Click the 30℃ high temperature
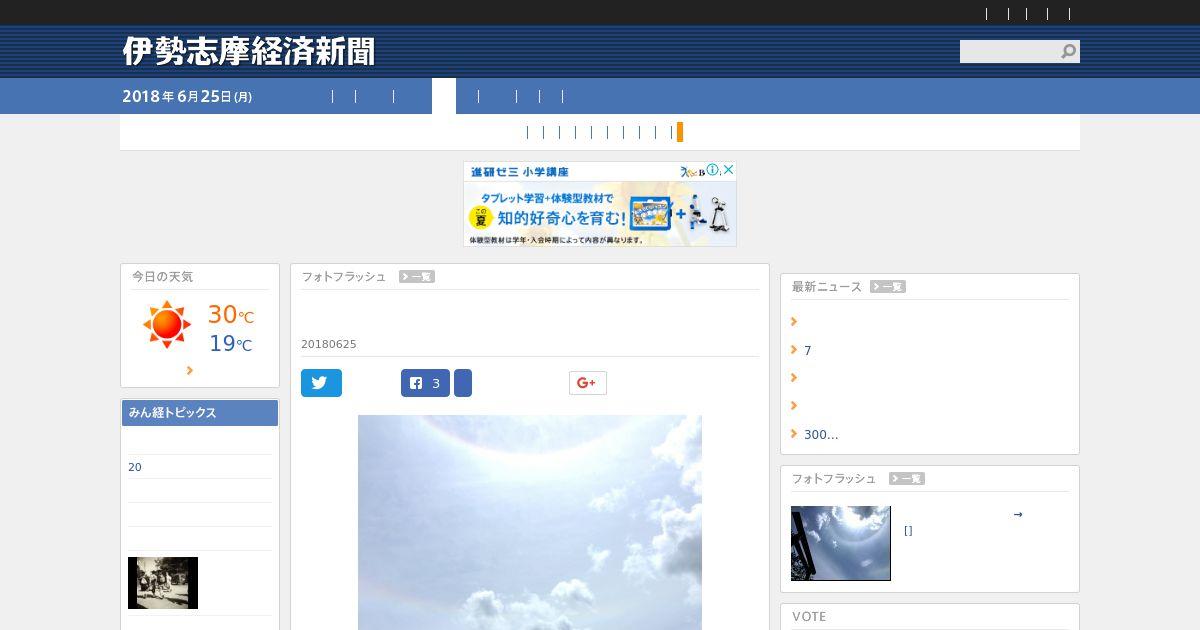Image resolution: width=1200 pixels, height=630 pixels. [230, 315]
